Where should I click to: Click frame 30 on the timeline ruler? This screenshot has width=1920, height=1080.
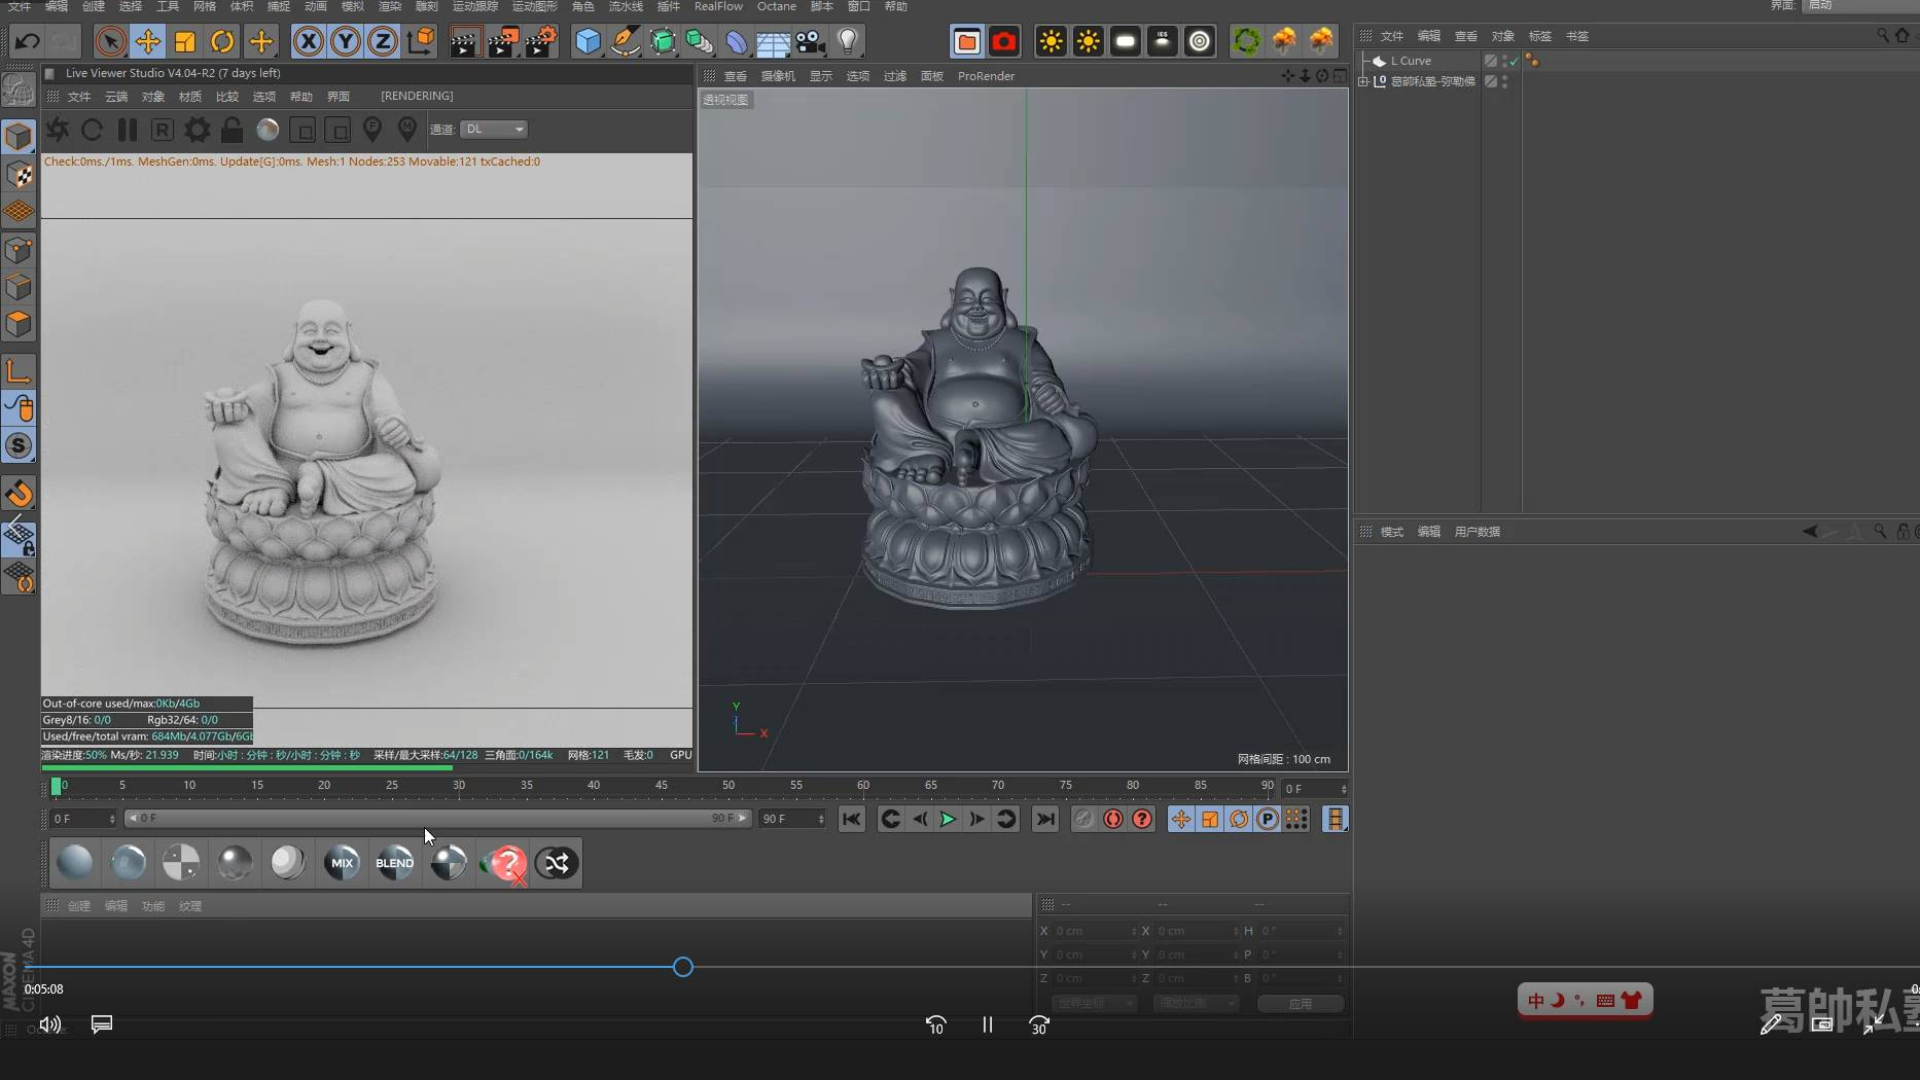point(459,786)
